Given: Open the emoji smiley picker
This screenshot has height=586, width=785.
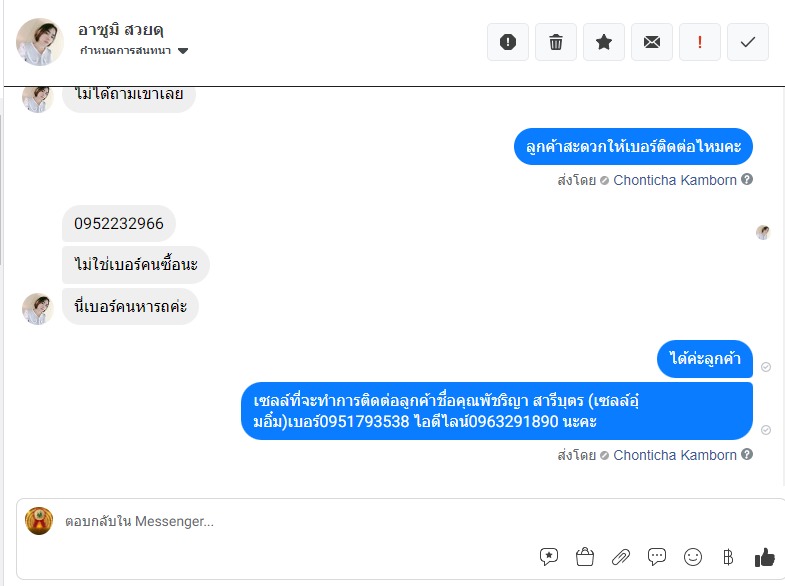Looking at the screenshot, I should click(693, 556).
